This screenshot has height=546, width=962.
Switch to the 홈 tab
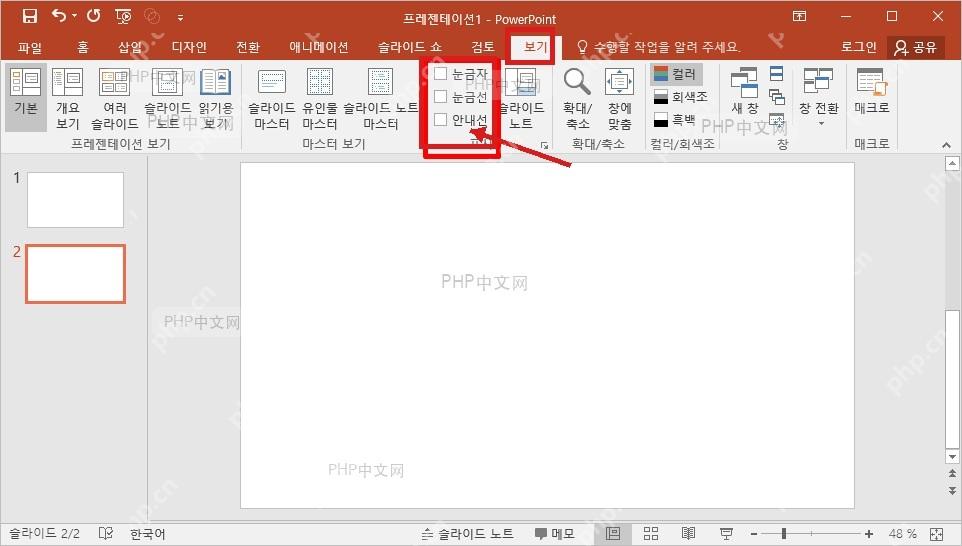pyautogui.click(x=83, y=47)
